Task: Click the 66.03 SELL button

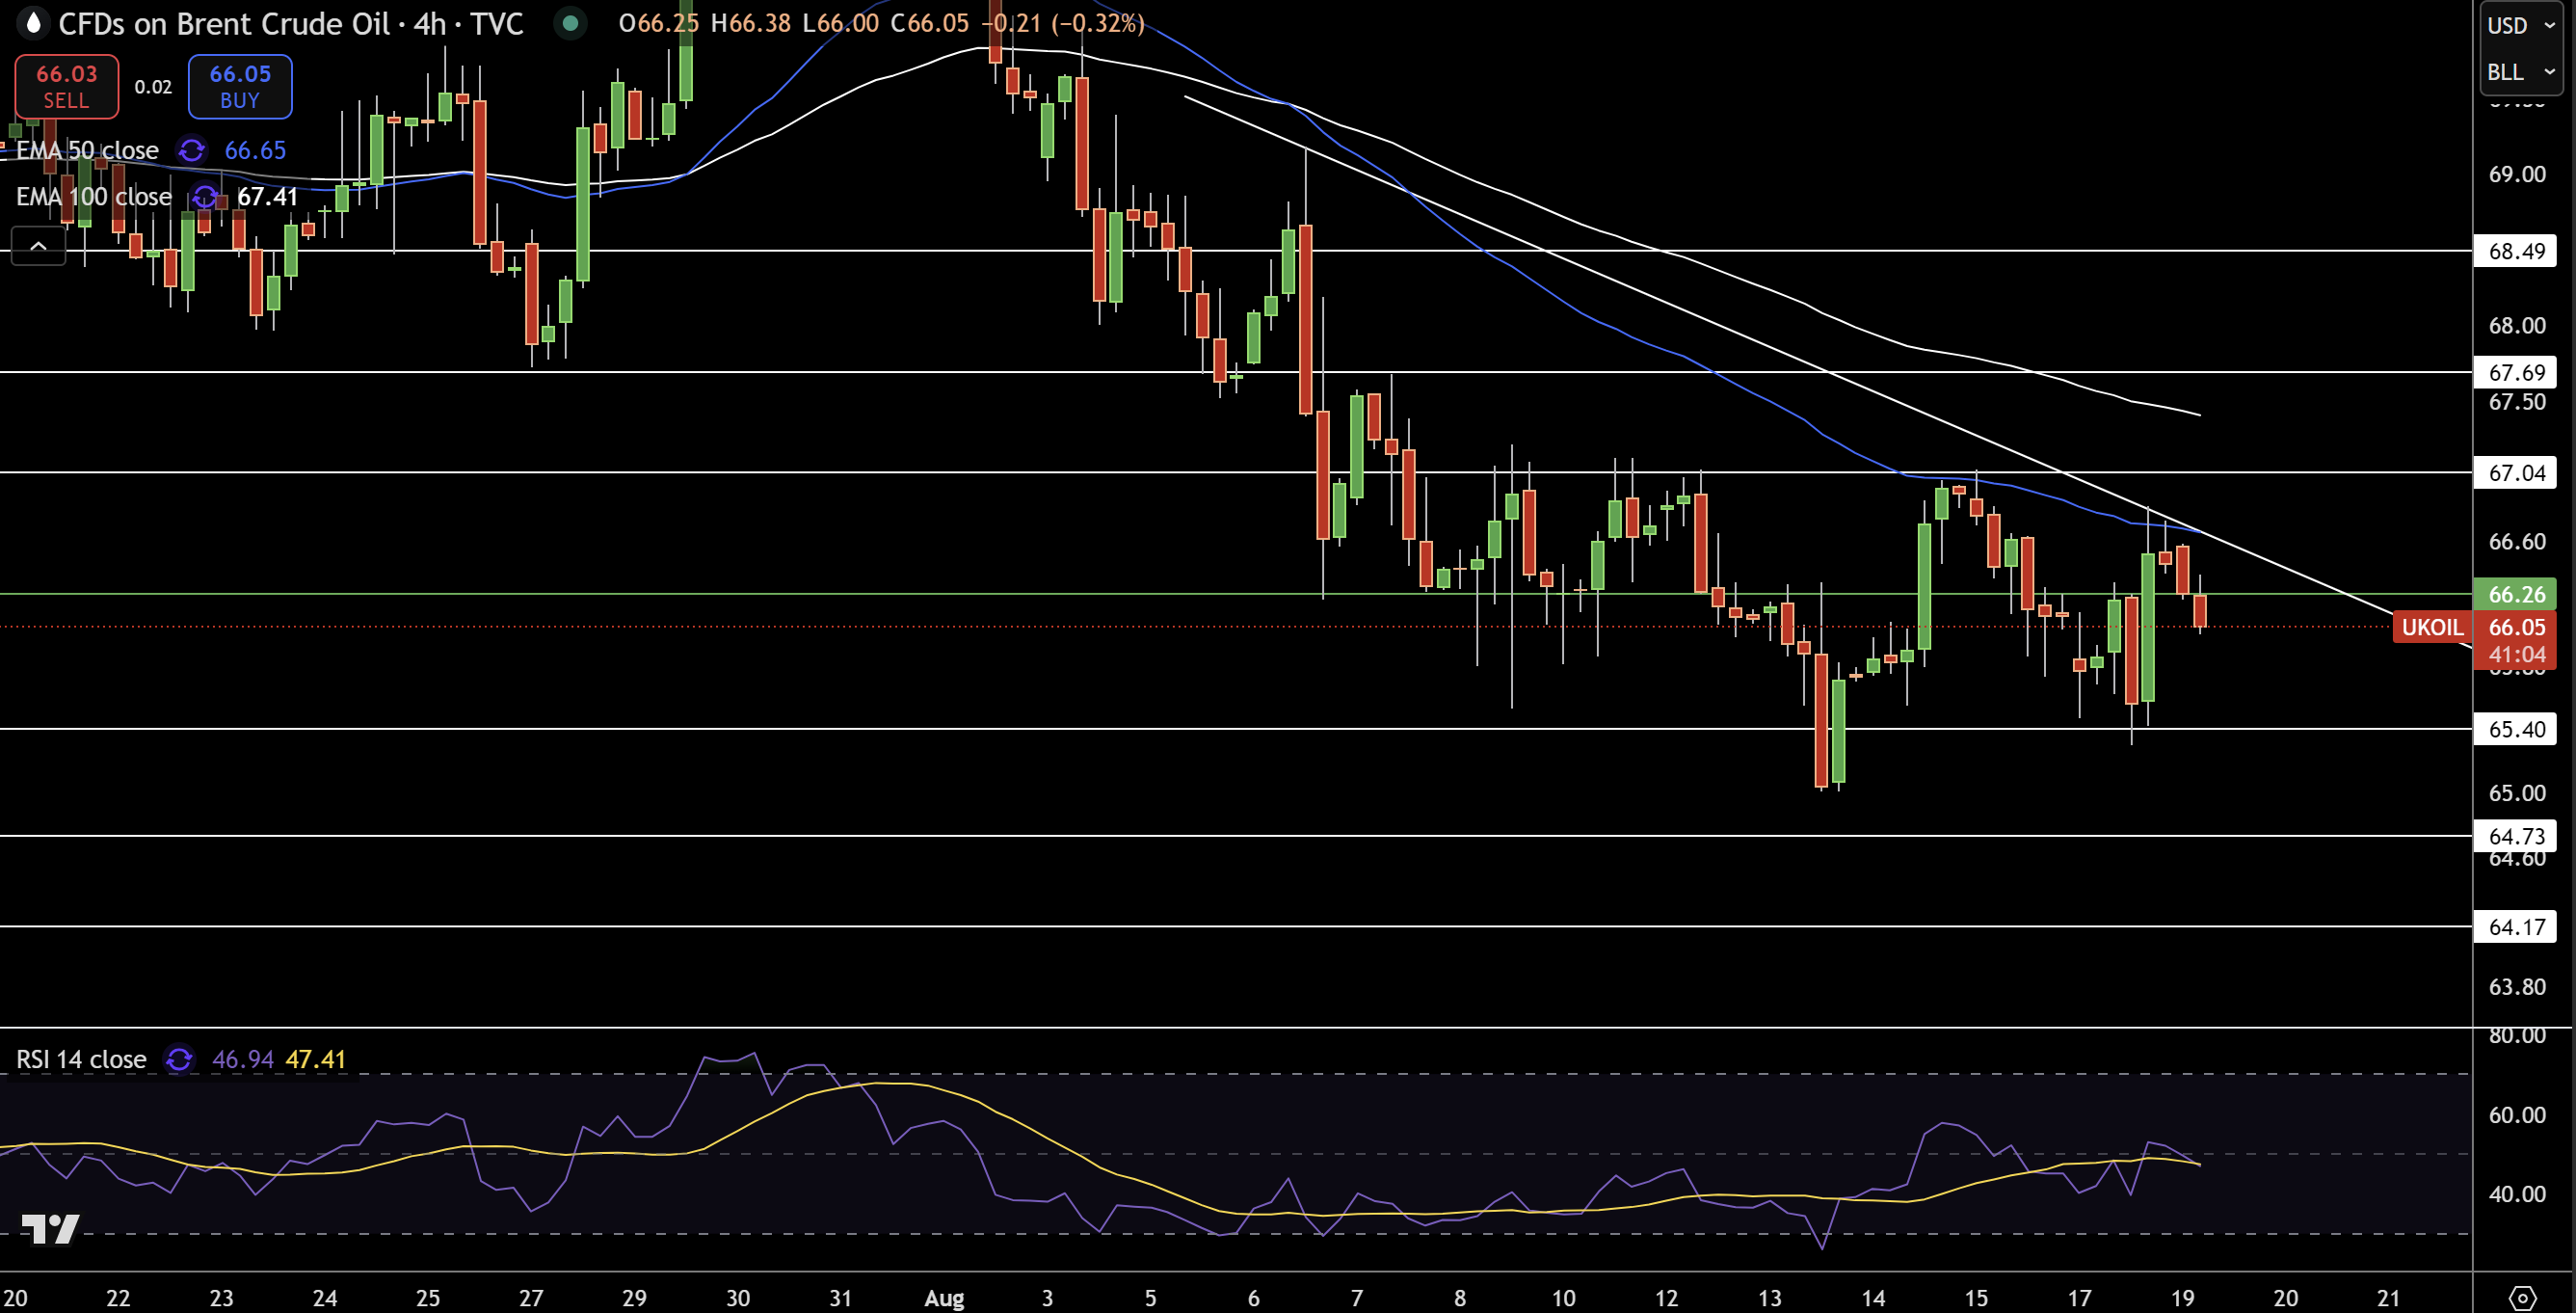Action: click(66, 87)
